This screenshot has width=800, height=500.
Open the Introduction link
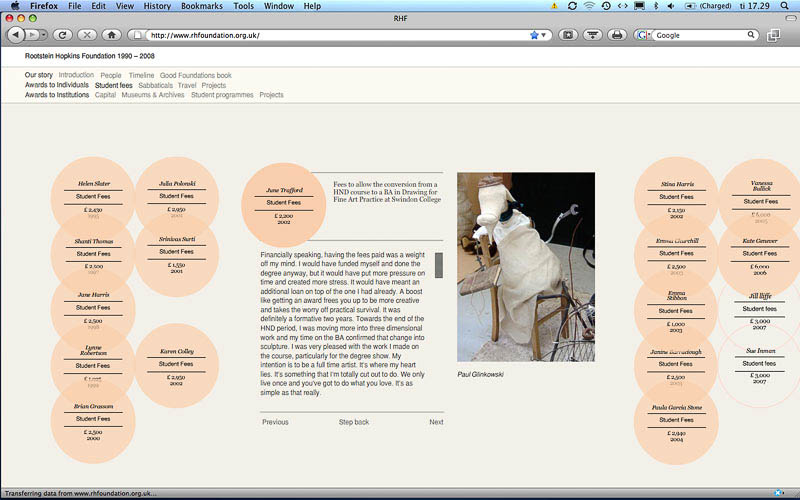(x=76, y=75)
